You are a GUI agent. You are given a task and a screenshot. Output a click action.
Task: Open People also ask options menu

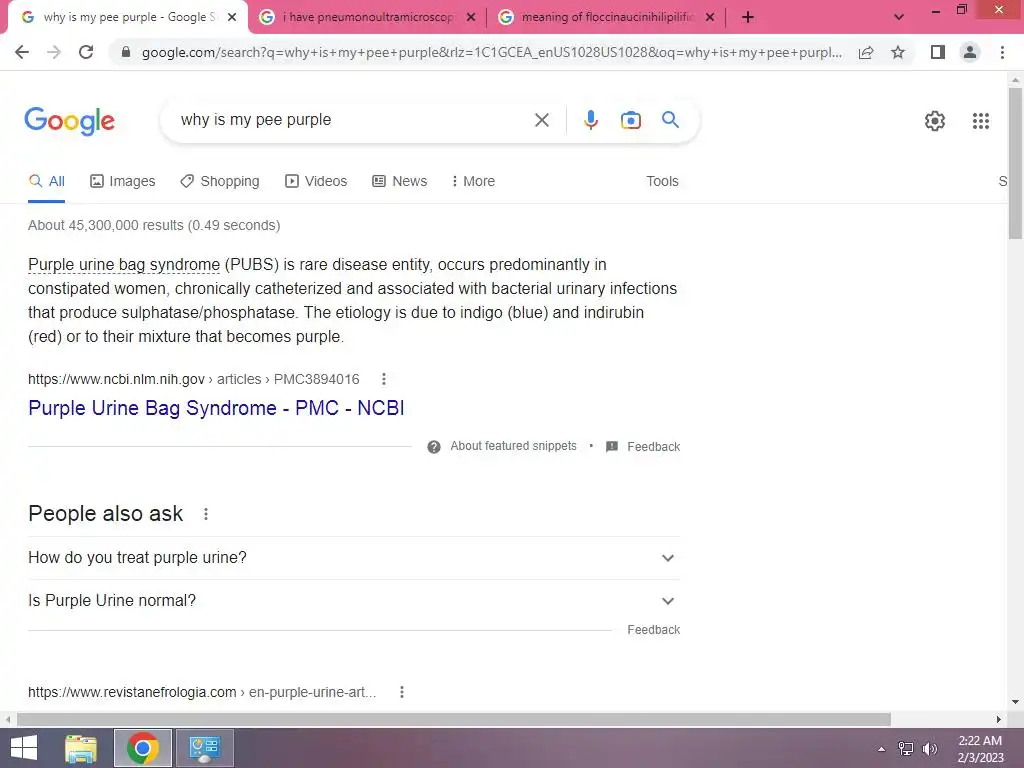pos(206,514)
